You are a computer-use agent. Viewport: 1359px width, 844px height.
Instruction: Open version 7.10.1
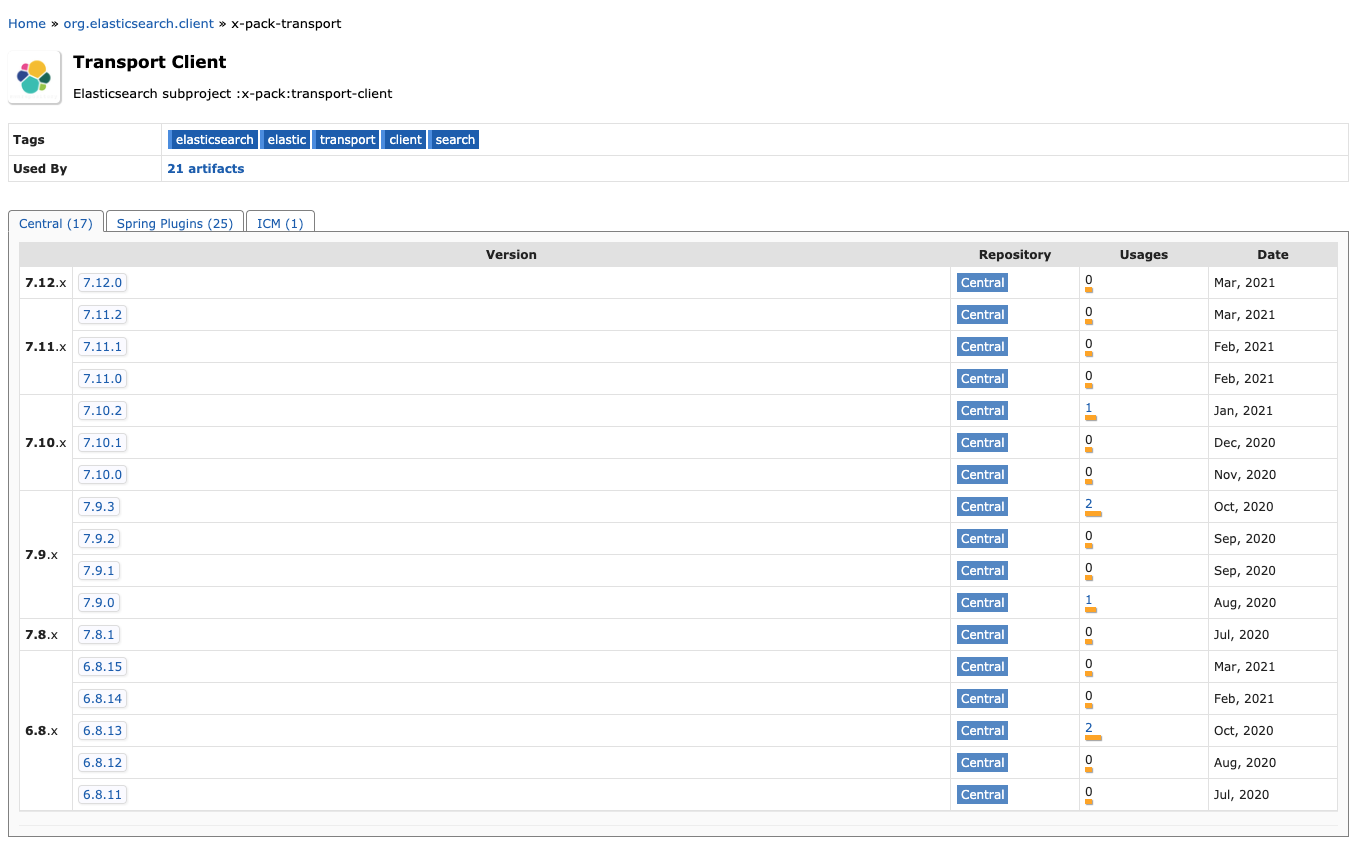point(102,443)
